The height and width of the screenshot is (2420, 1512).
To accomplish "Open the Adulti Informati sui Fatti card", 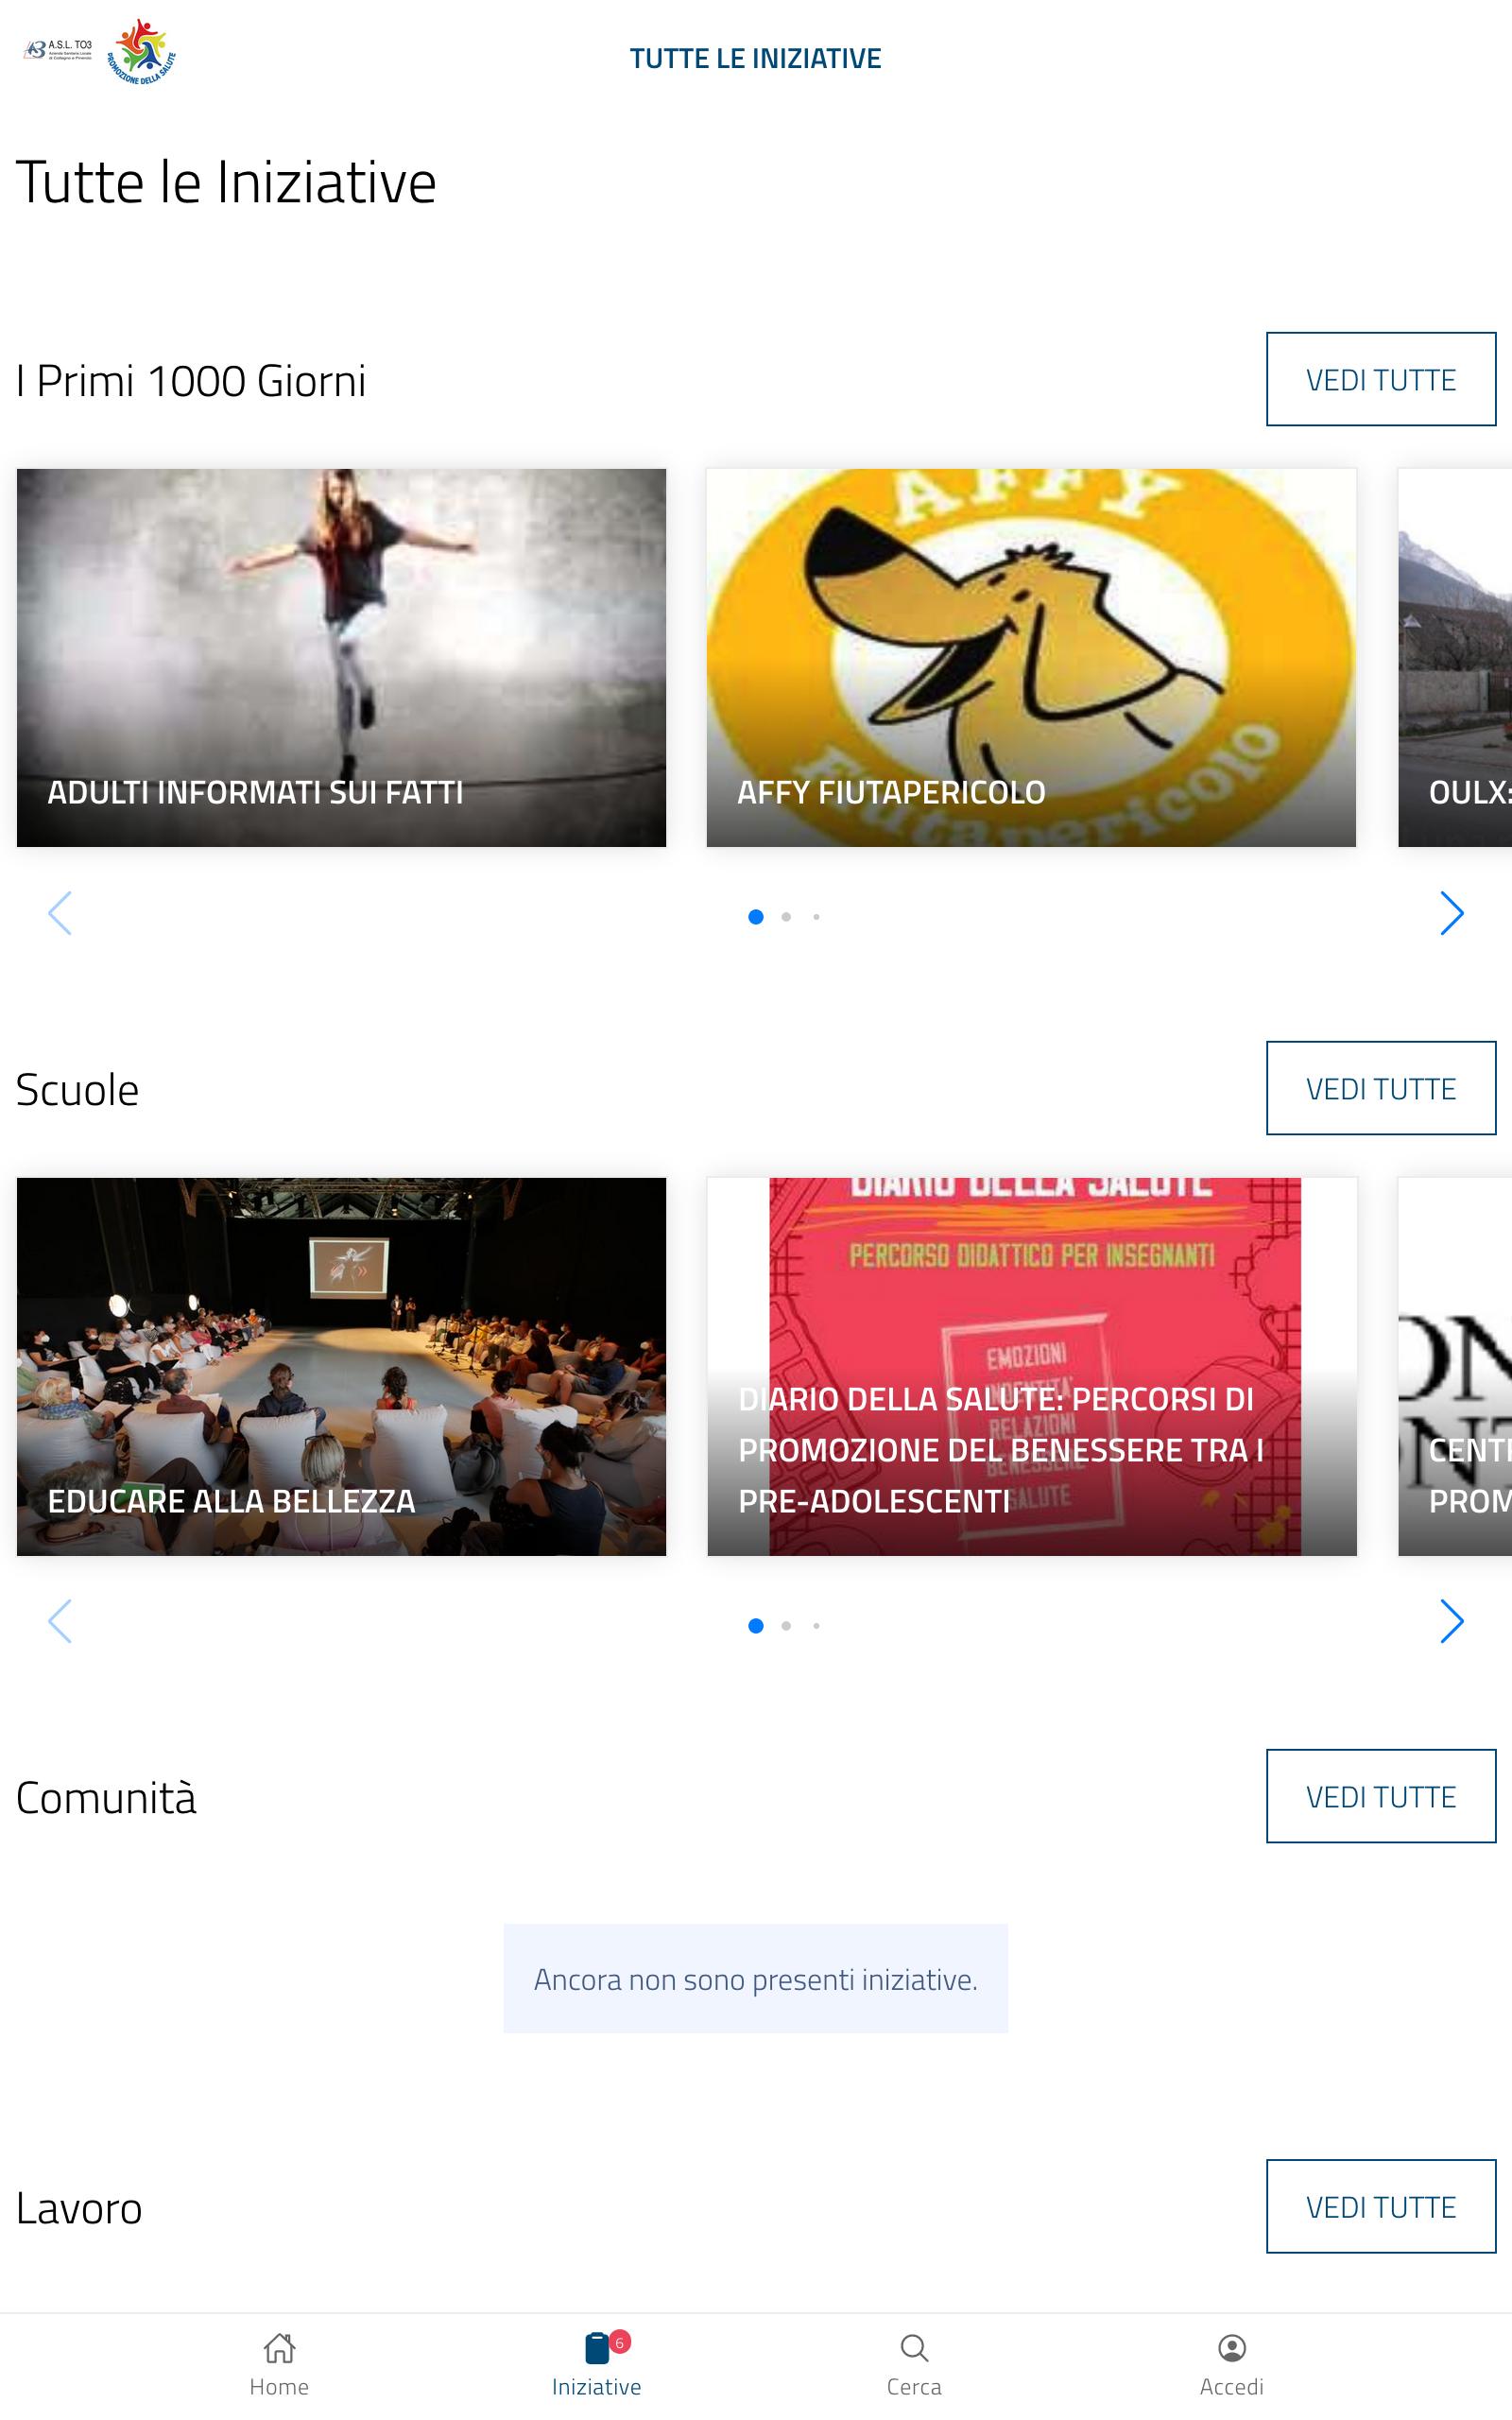I will click(341, 658).
